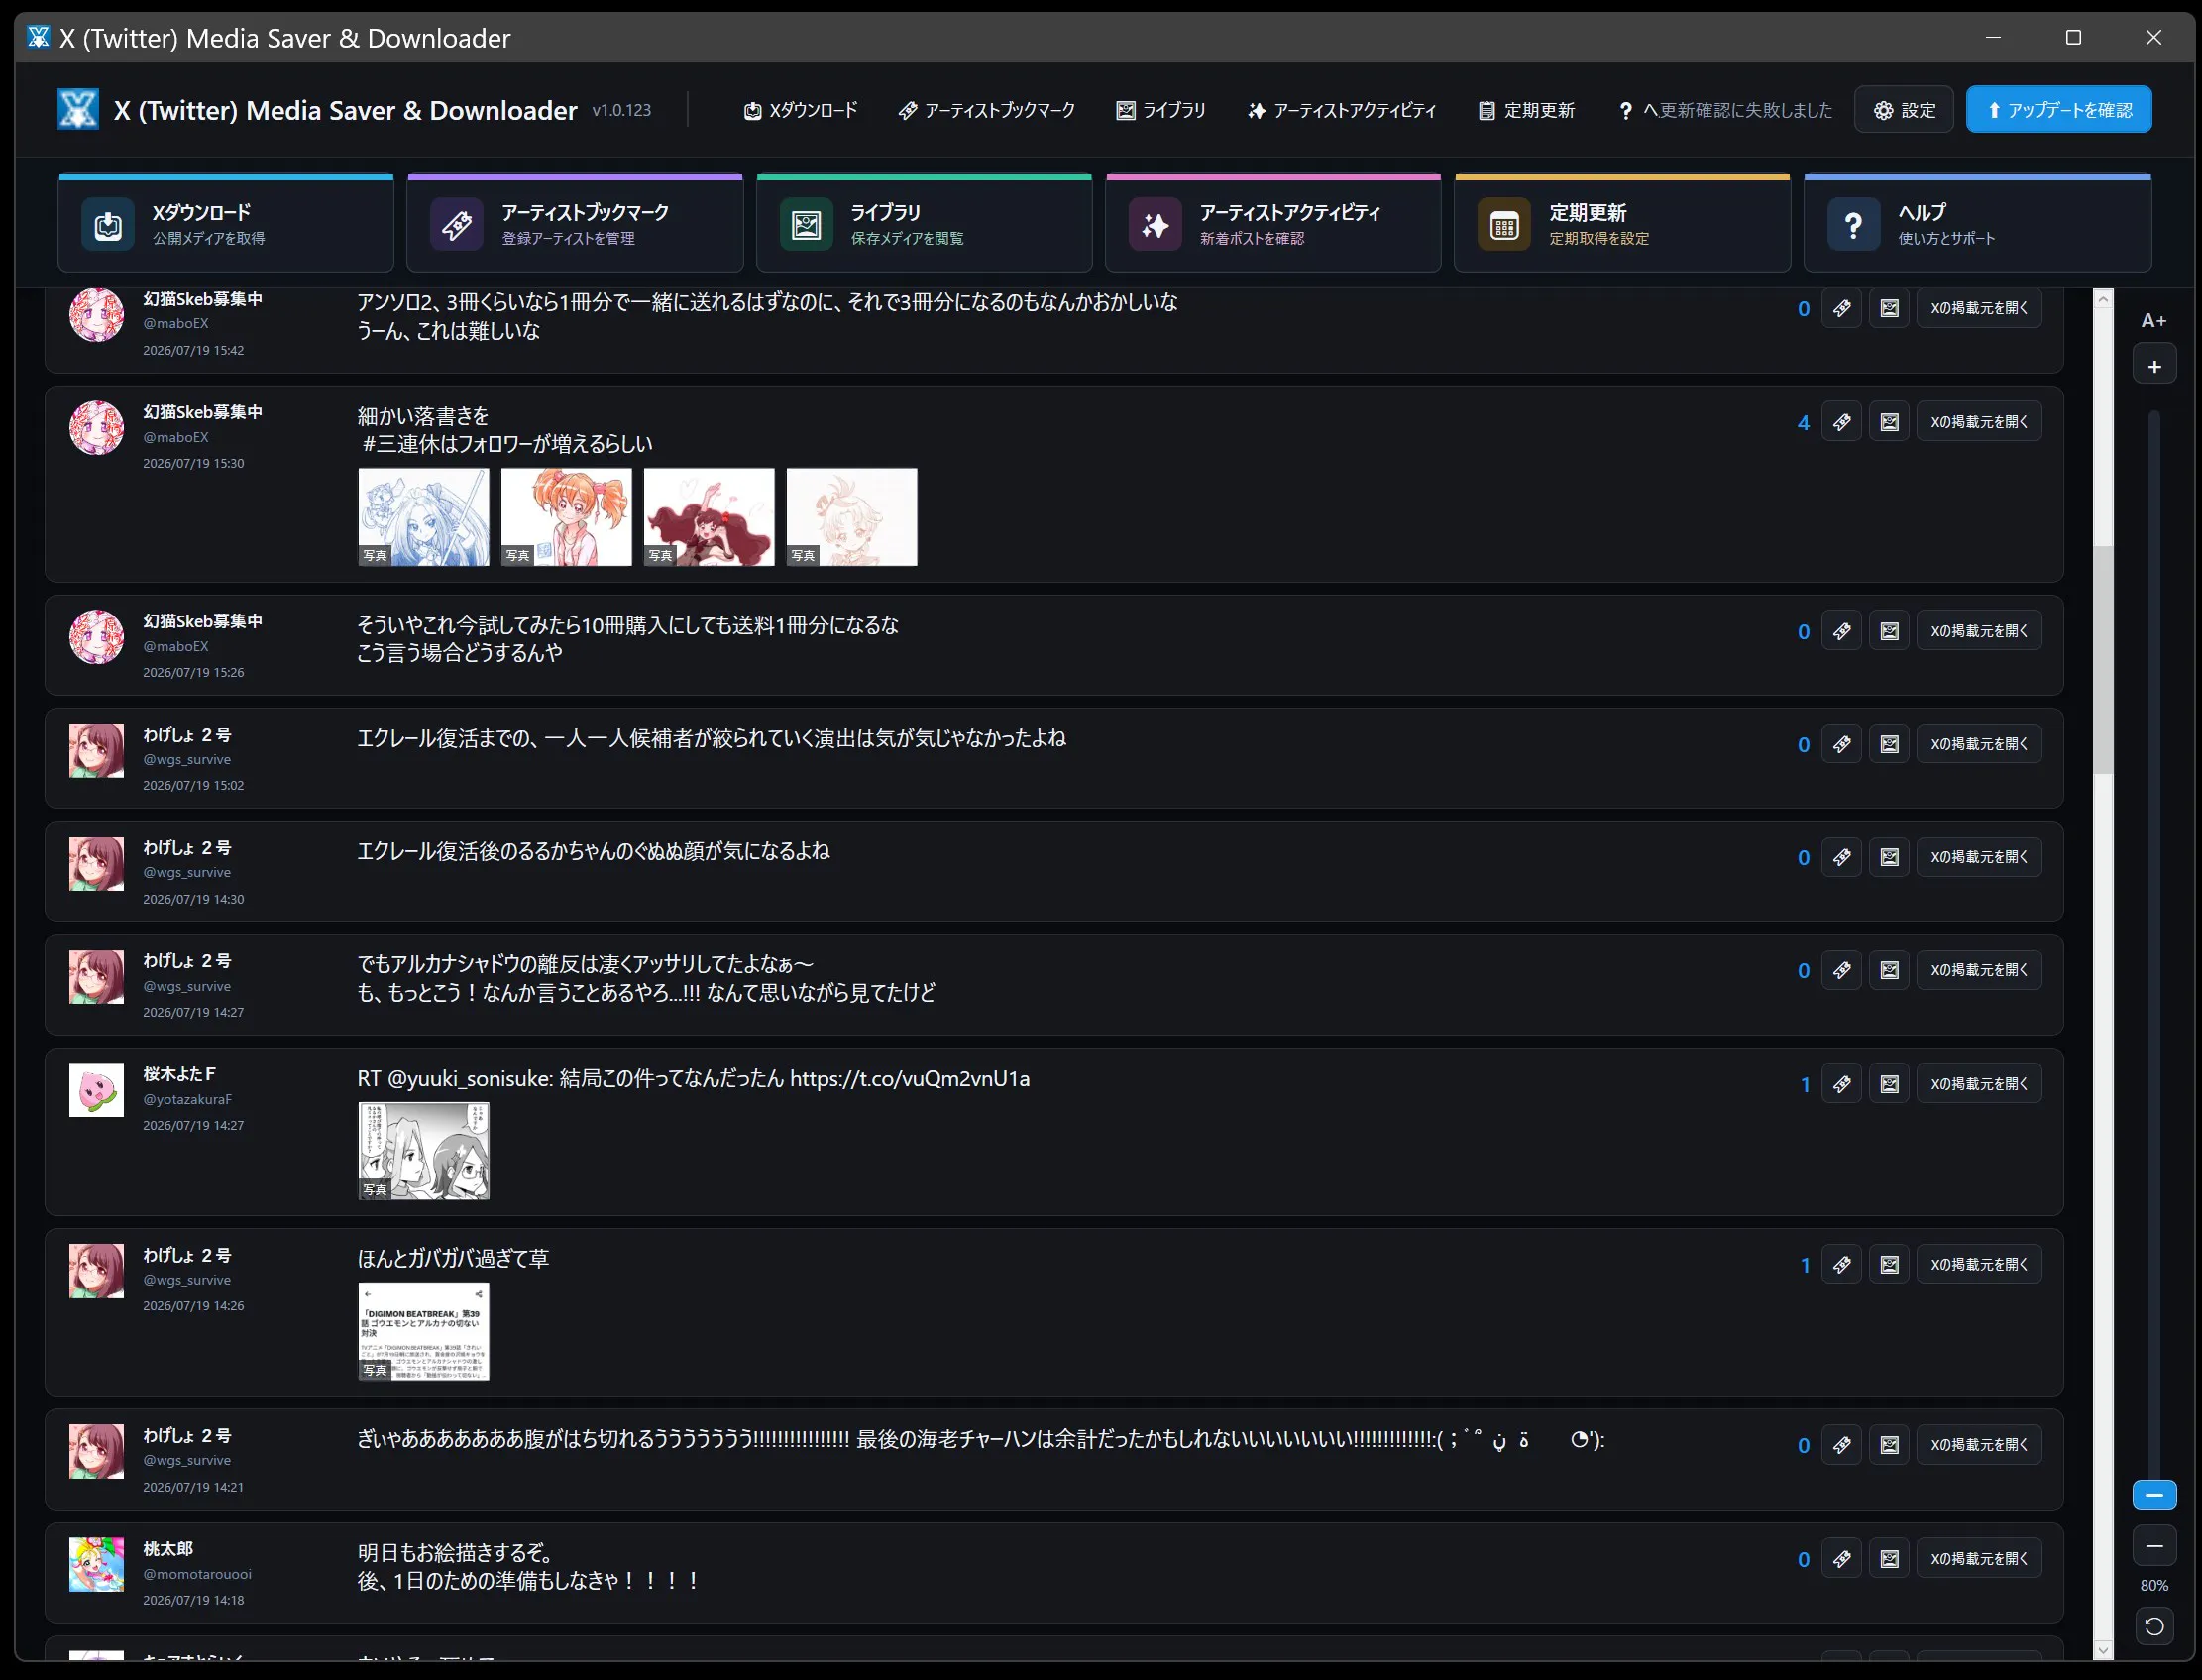
Task: Open the Xダウンロード card with download icon
Action: [226, 224]
